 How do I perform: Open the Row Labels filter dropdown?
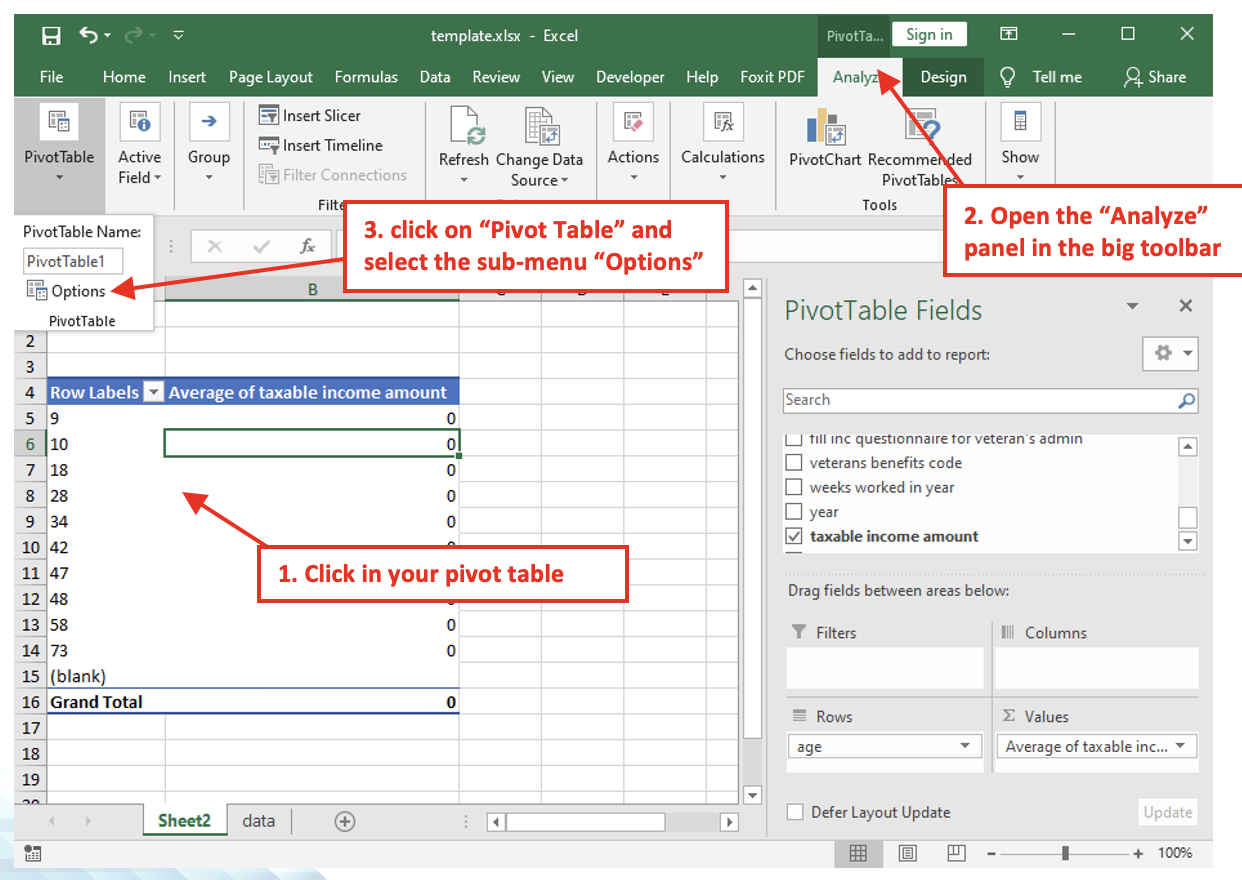pos(153,393)
